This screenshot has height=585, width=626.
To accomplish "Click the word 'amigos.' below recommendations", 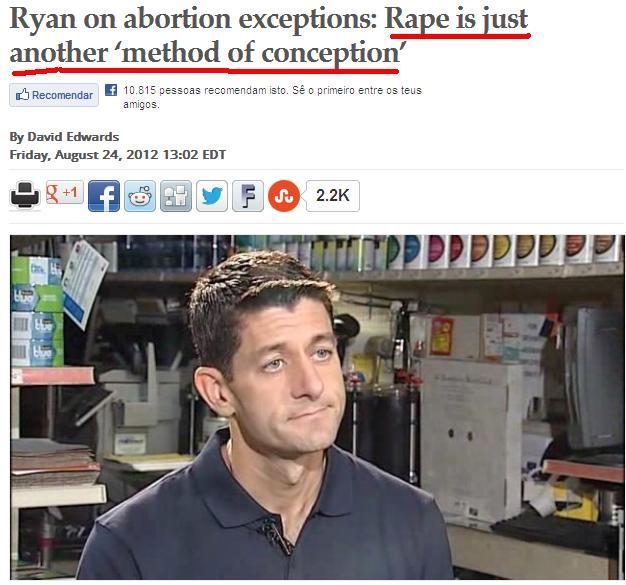I will click(141, 105).
